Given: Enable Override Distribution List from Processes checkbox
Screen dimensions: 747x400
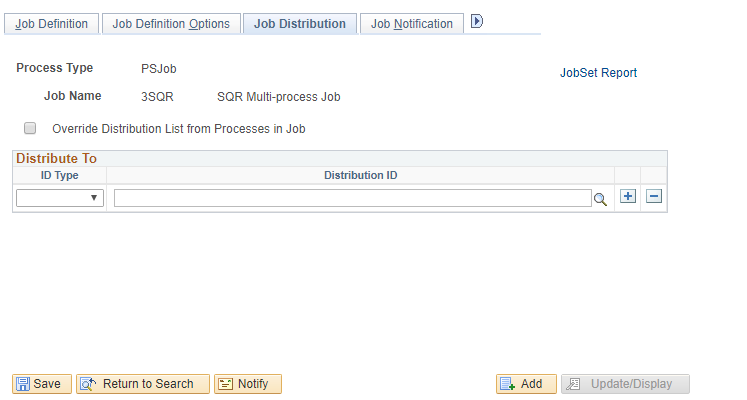Looking at the screenshot, I should click(x=30, y=129).
